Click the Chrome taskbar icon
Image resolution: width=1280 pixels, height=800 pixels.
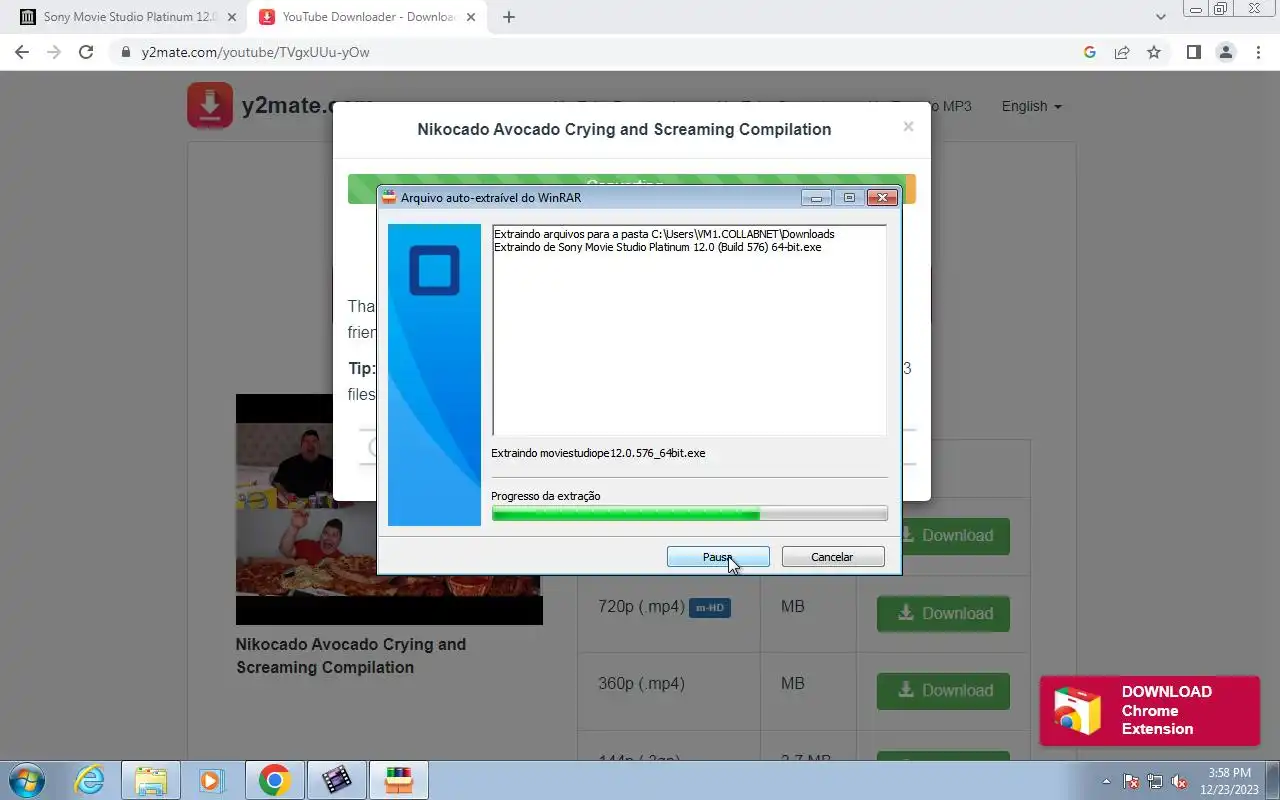(274, 780)
